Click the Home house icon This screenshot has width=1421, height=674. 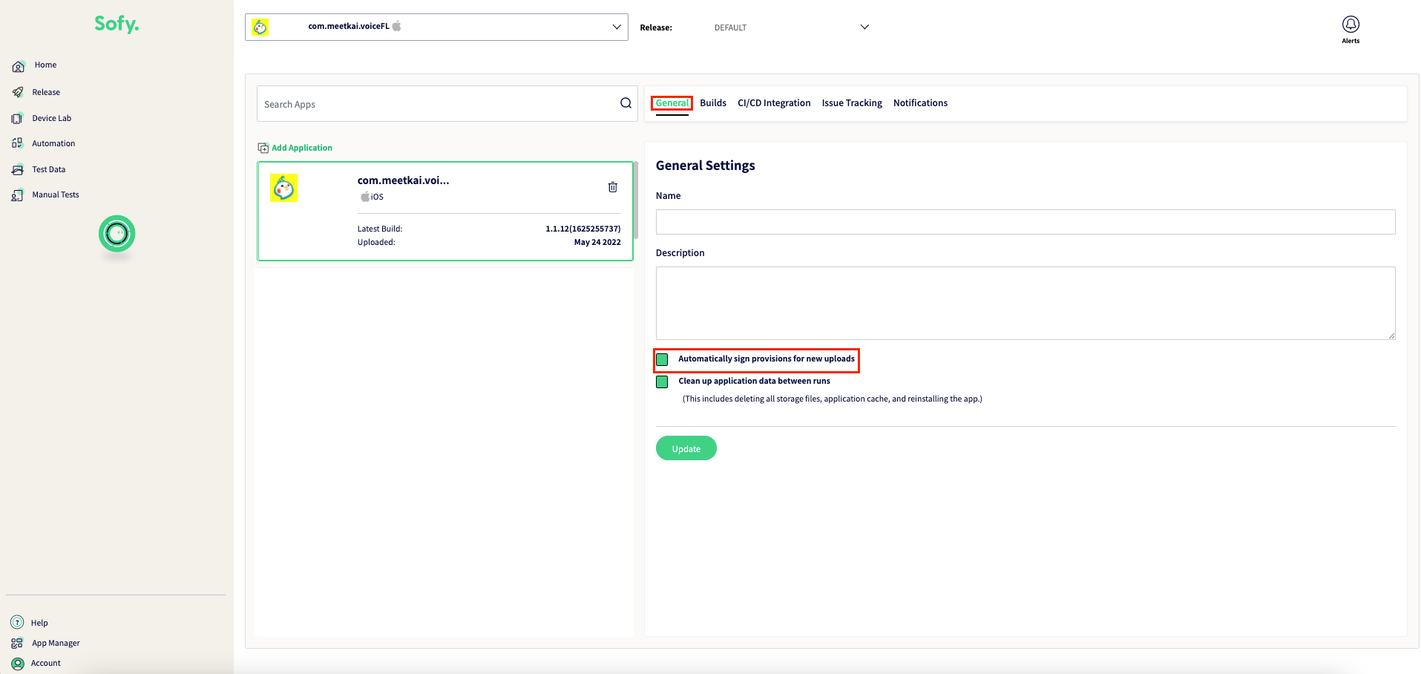(18, 66)
